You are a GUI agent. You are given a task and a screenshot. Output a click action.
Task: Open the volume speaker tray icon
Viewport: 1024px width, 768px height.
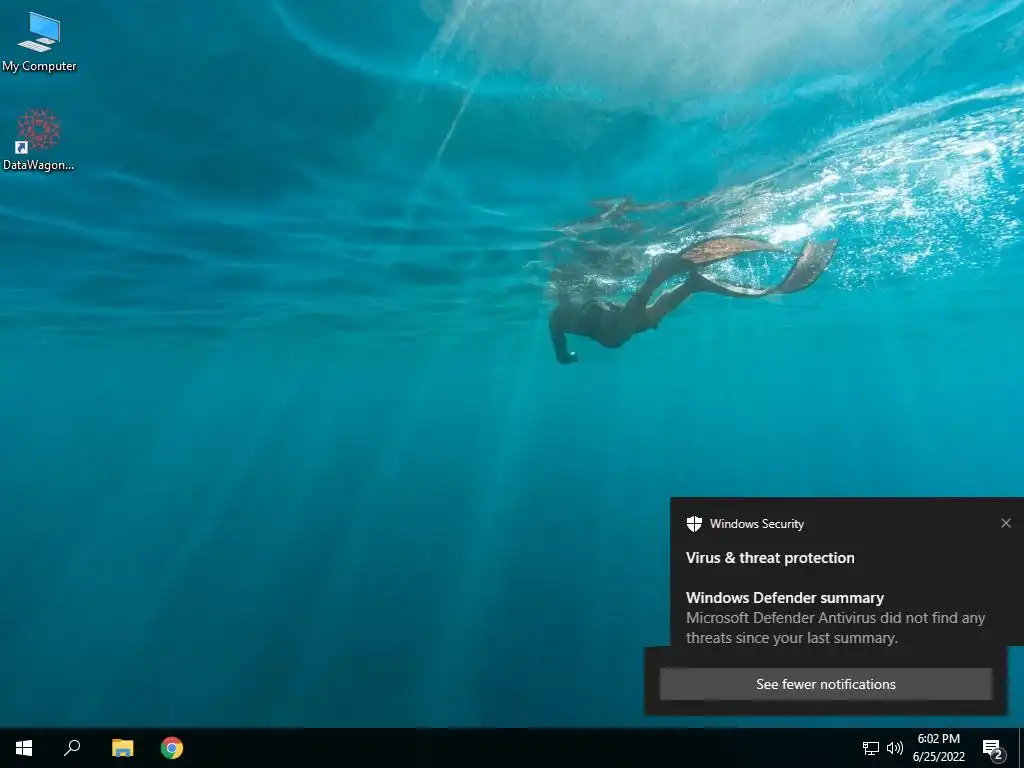pyautogui.click(x=895, y=748)
